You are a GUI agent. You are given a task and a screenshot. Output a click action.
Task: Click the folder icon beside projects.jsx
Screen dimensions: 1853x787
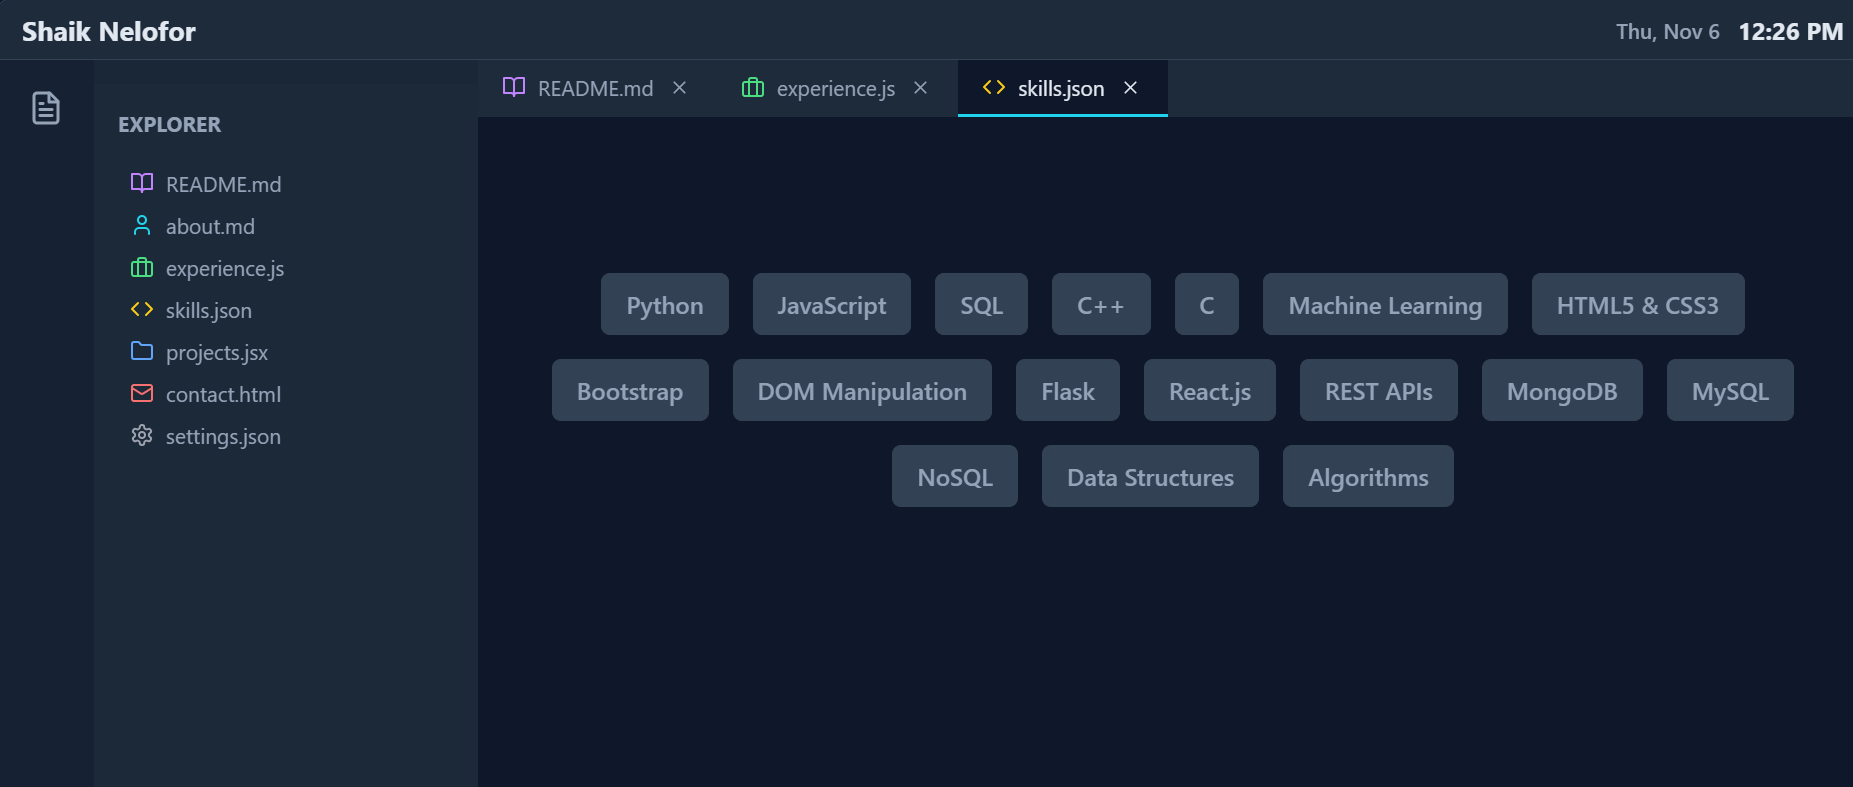[x=142, y=351]
